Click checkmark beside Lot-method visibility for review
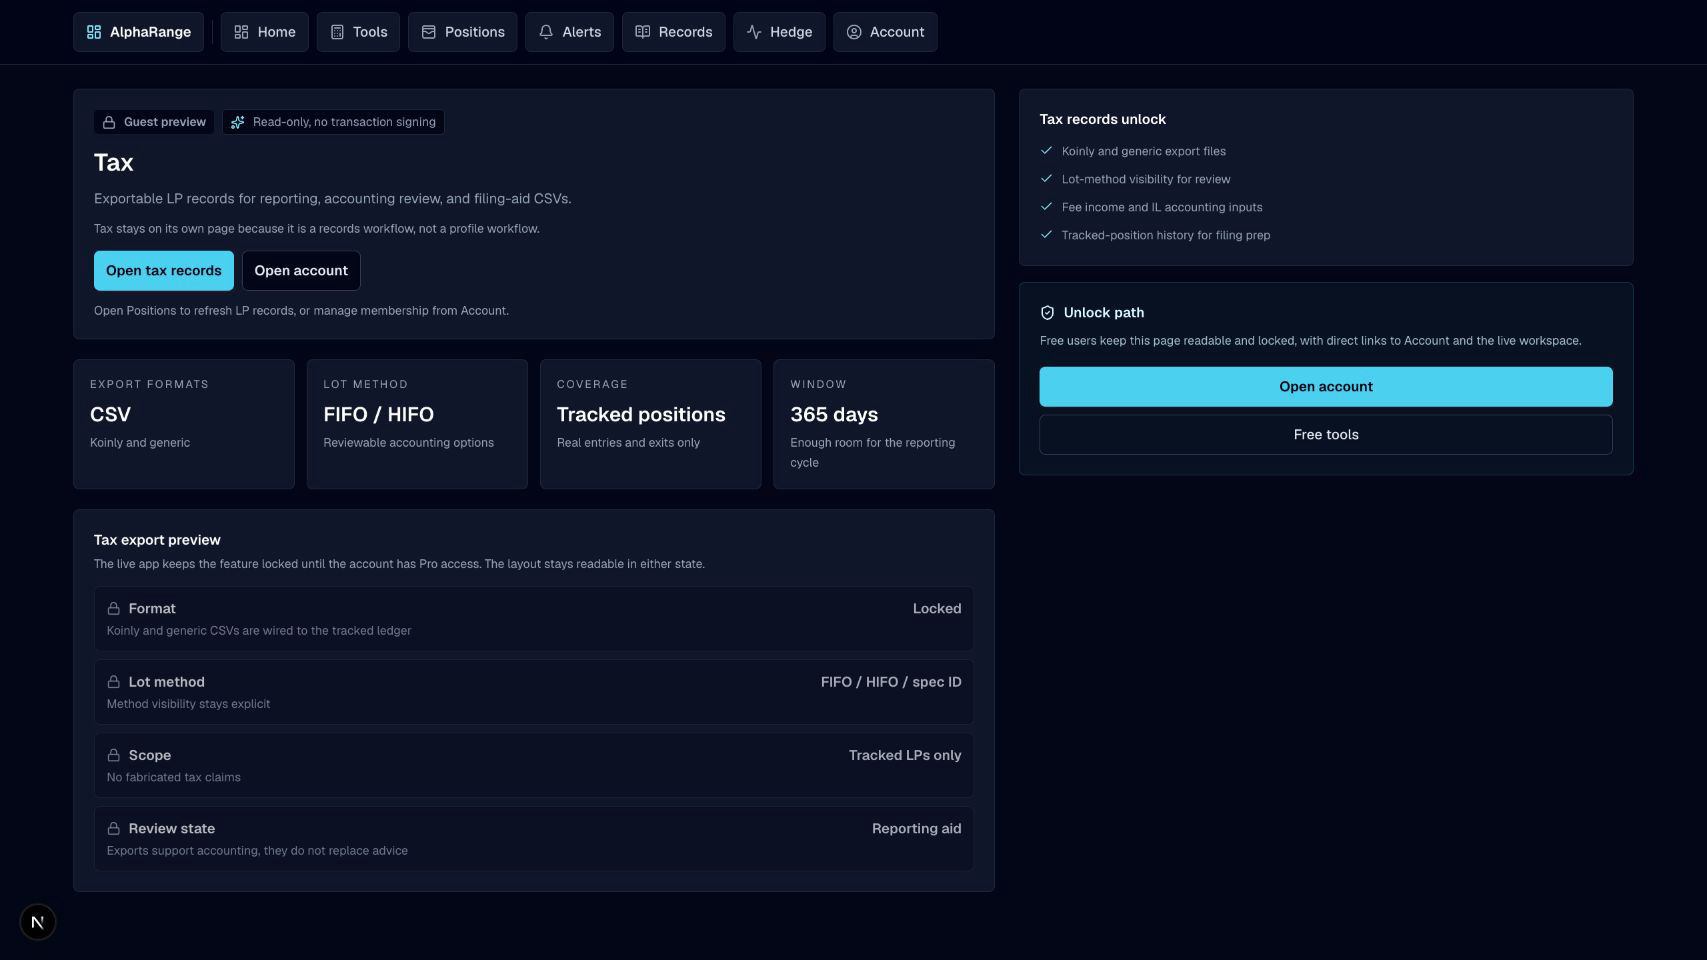The height and width of the screenshot is (960, 1707). point(1047,179)
